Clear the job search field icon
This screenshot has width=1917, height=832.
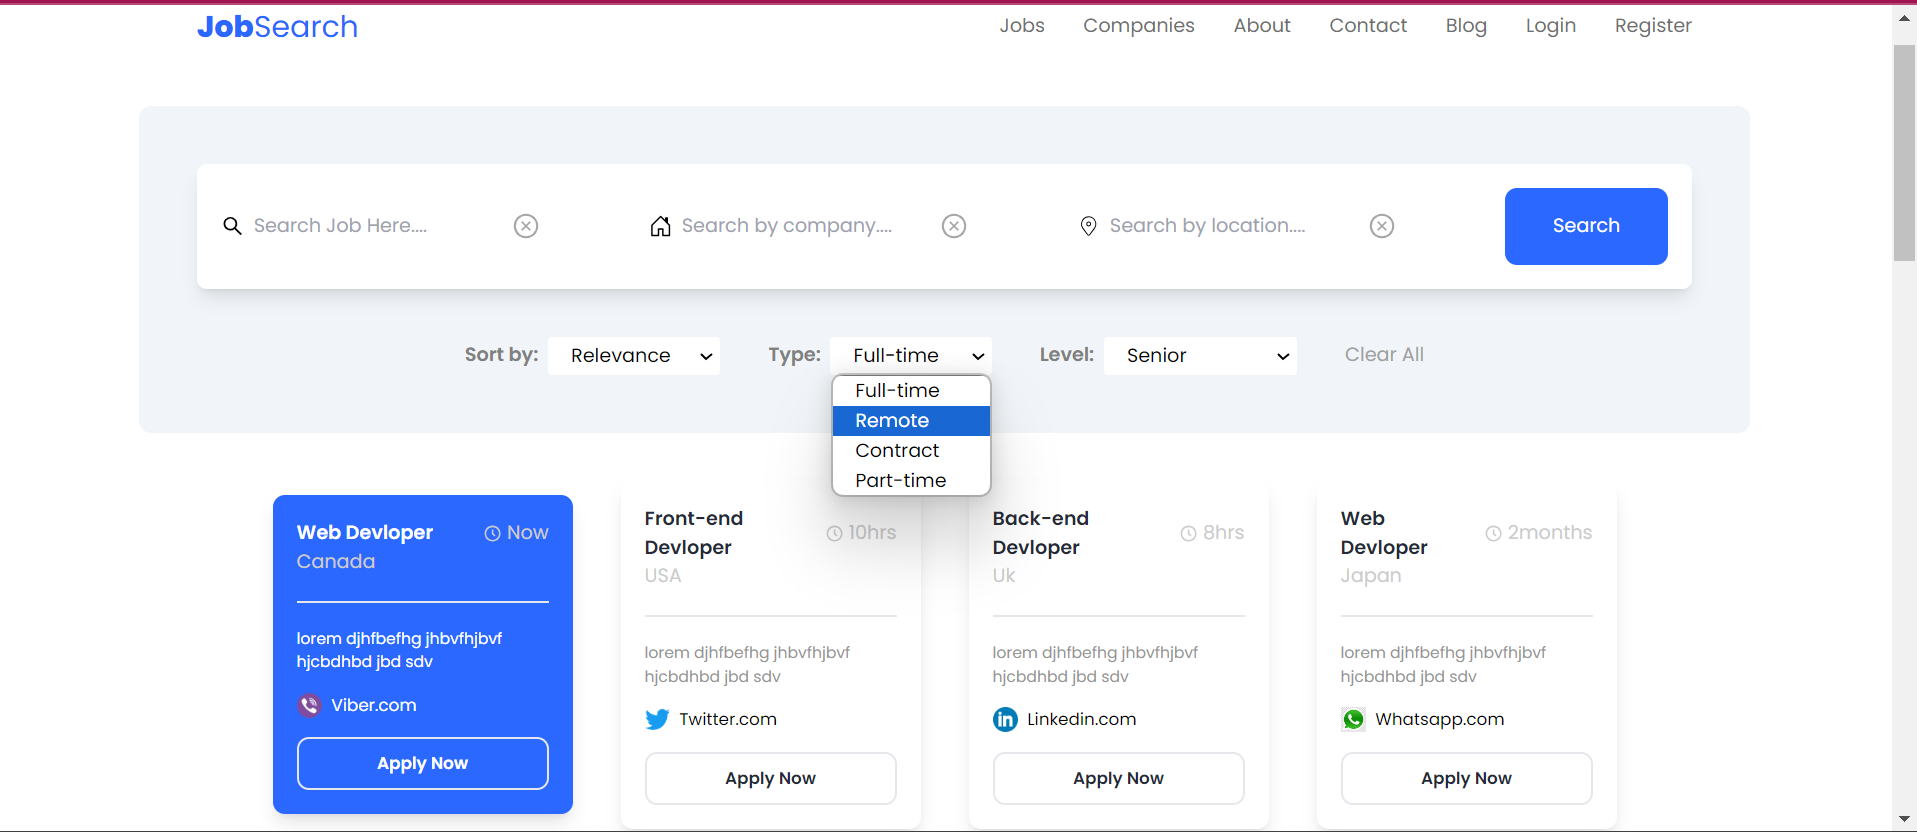(526, 226)
